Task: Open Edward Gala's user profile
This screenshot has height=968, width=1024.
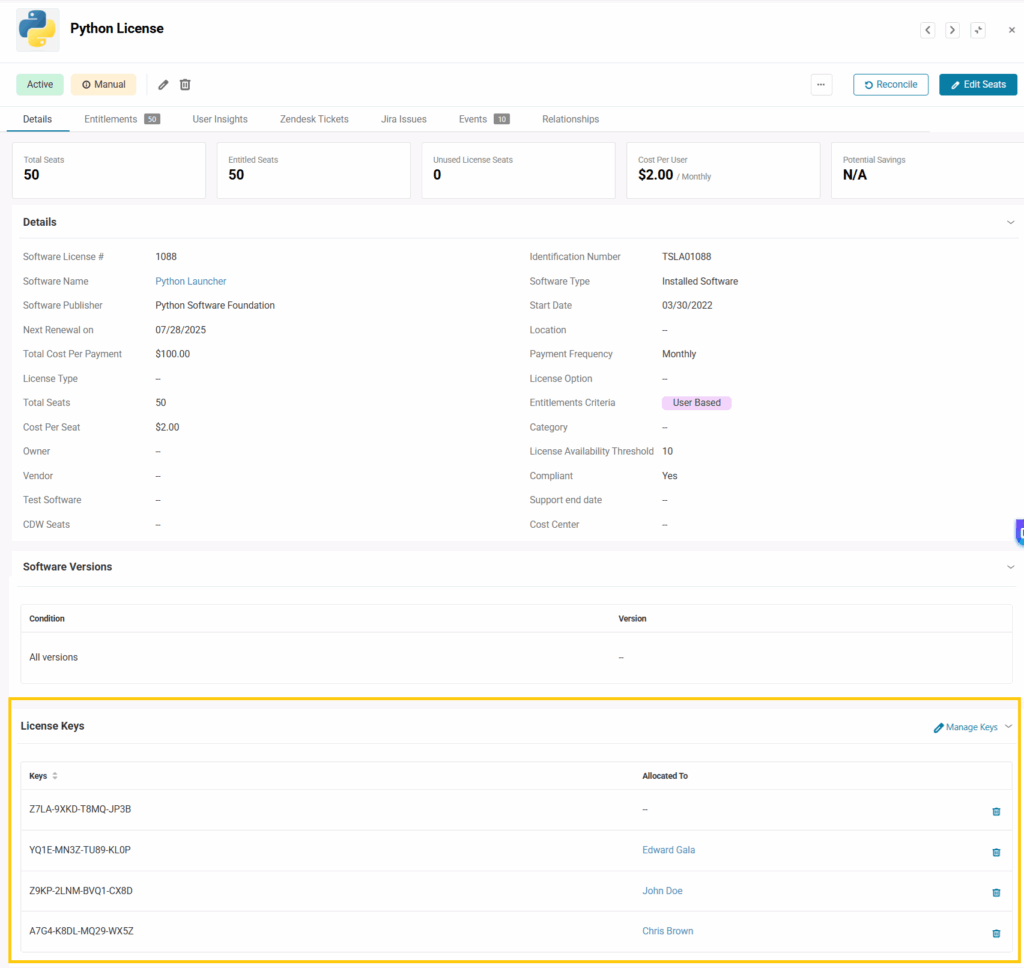Action: tap(668, 850)
